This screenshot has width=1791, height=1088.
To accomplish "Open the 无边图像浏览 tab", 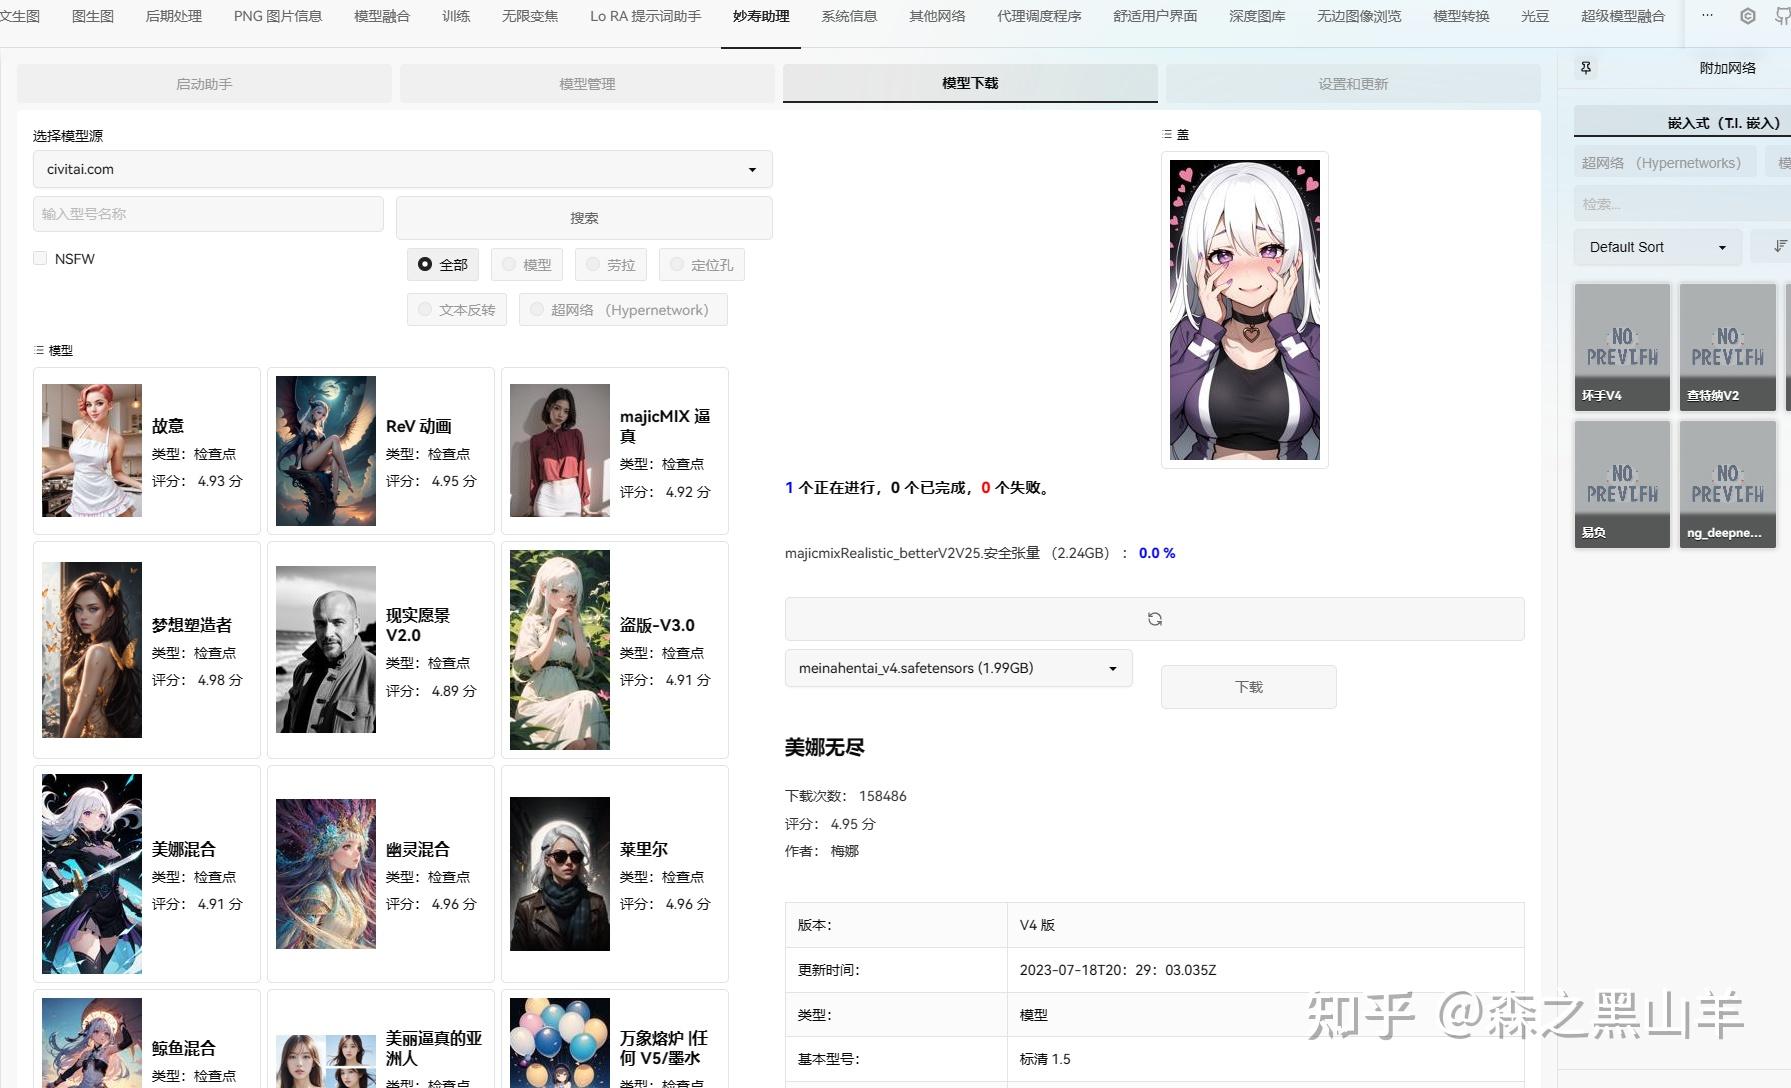I will pos(1359,16).
